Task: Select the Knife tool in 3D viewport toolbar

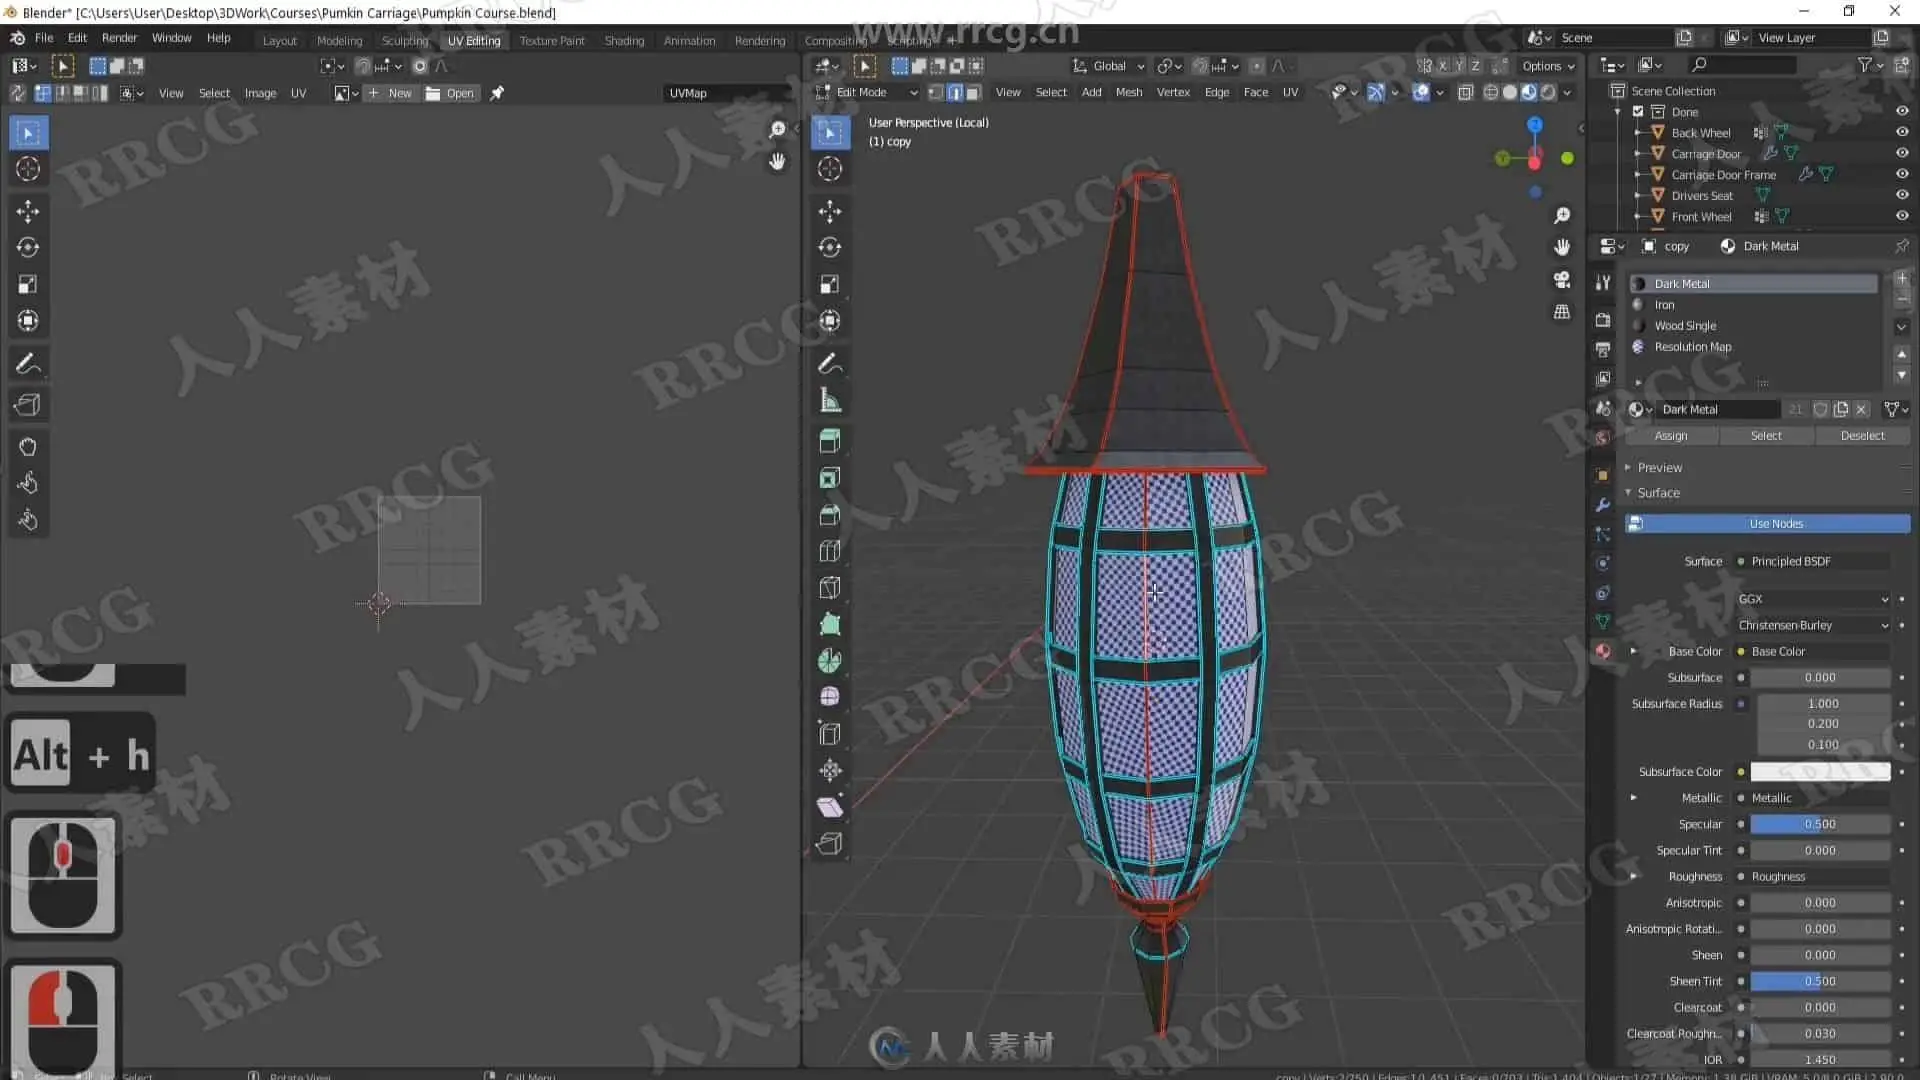Action: click(x=830, y=587)
